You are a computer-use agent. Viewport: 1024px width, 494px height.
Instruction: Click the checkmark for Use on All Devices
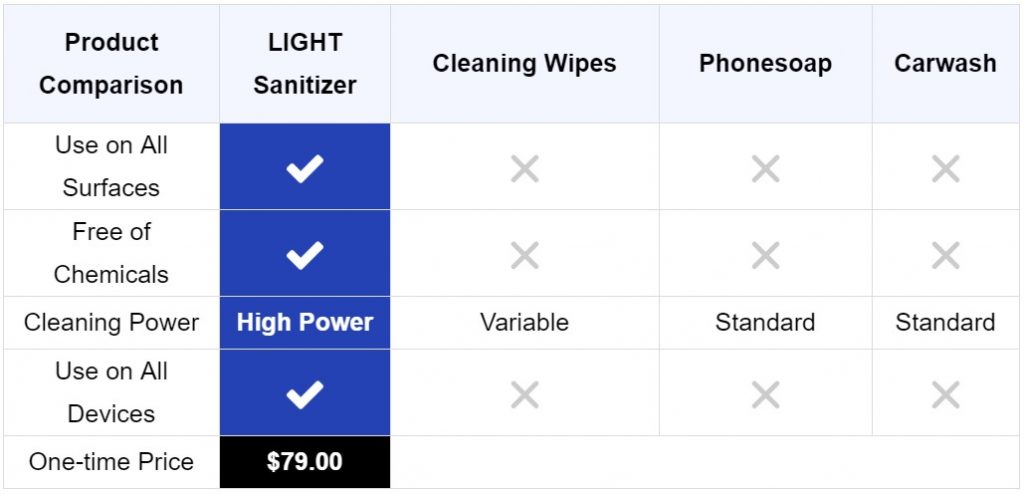(304, 394)
